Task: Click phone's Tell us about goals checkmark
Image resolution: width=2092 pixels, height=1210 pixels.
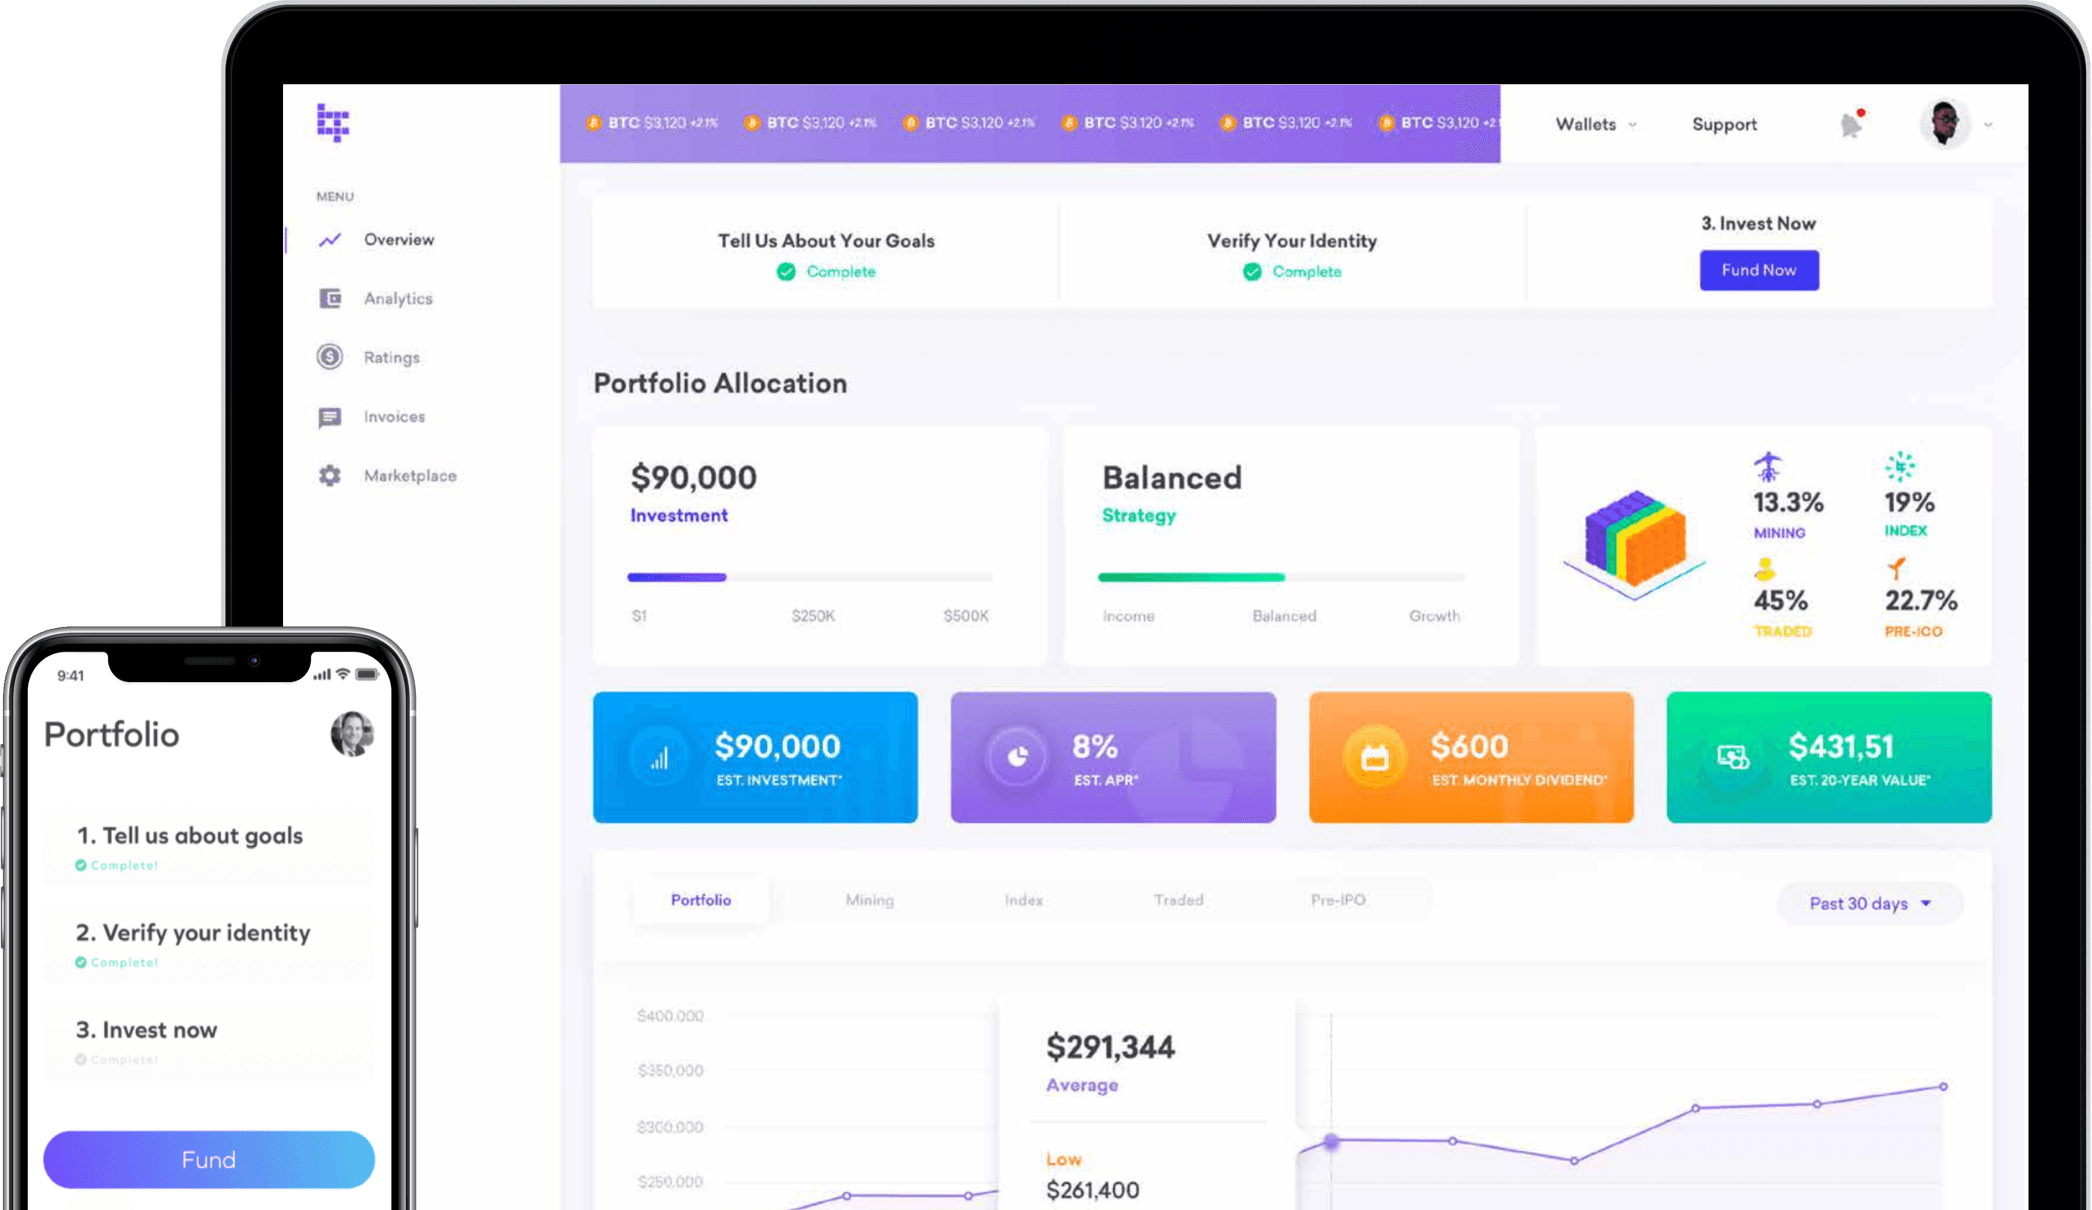Action: point(81,865)
